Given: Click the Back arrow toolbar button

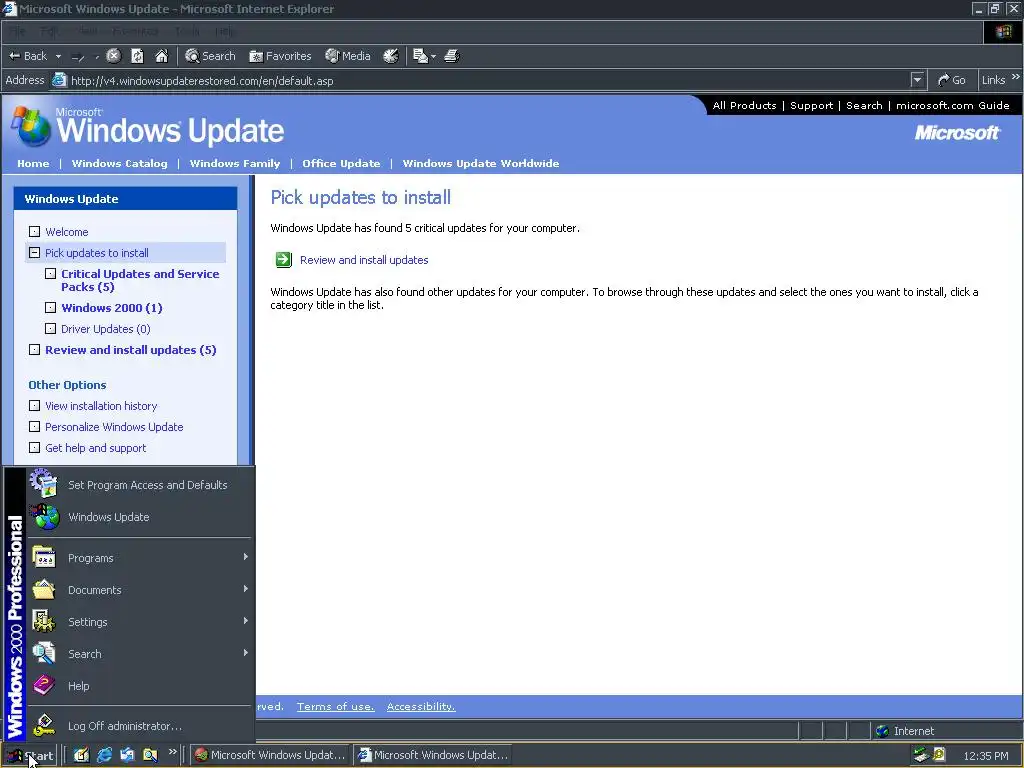Looking at the screenshot, I should point(27,56).
